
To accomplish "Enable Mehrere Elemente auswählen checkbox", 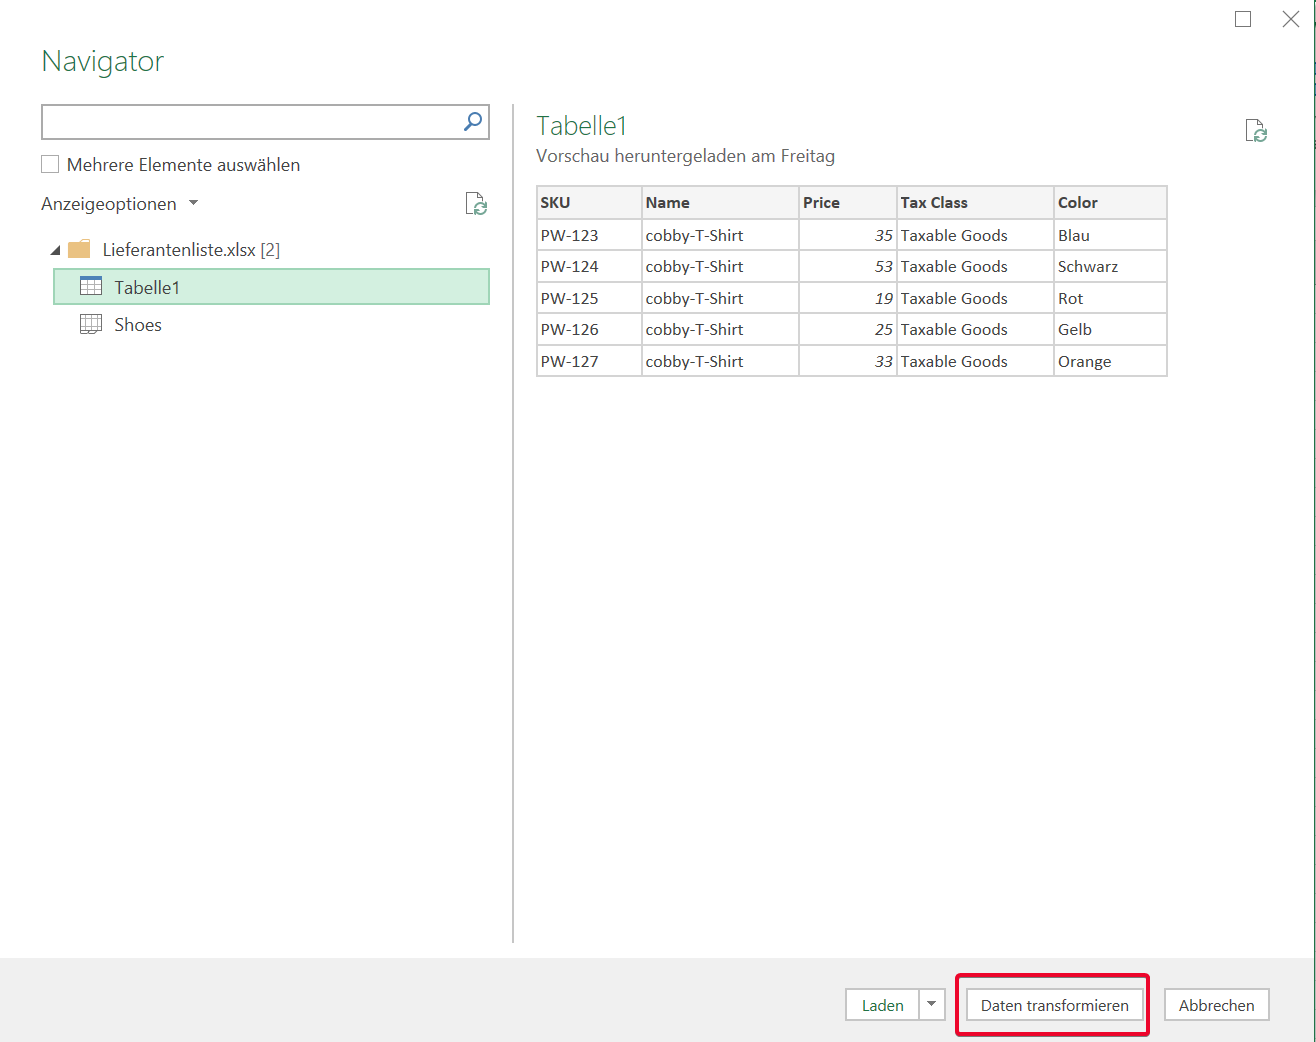I will 50,164.
